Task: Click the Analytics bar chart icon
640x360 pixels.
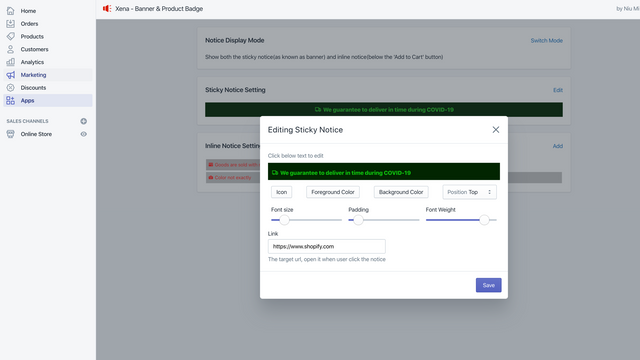Action: click(11, 62)
